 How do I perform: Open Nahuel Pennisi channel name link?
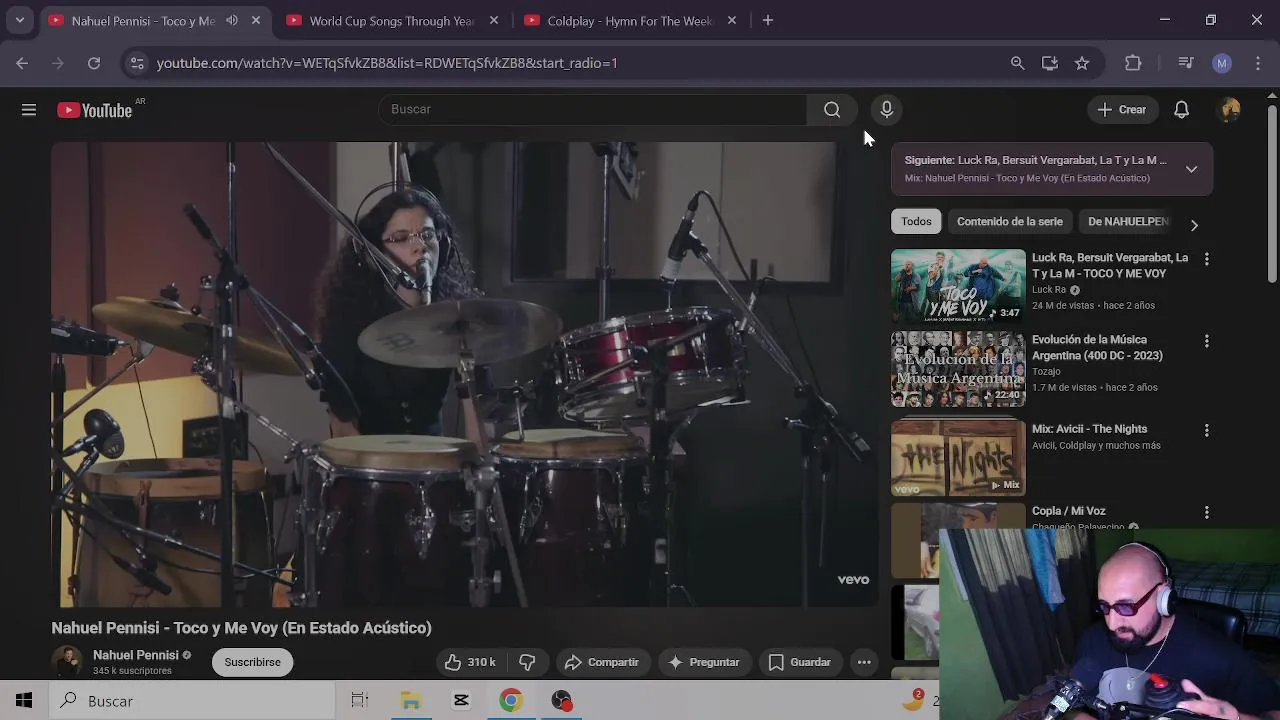pyautogui.click(x=136, y=655)
